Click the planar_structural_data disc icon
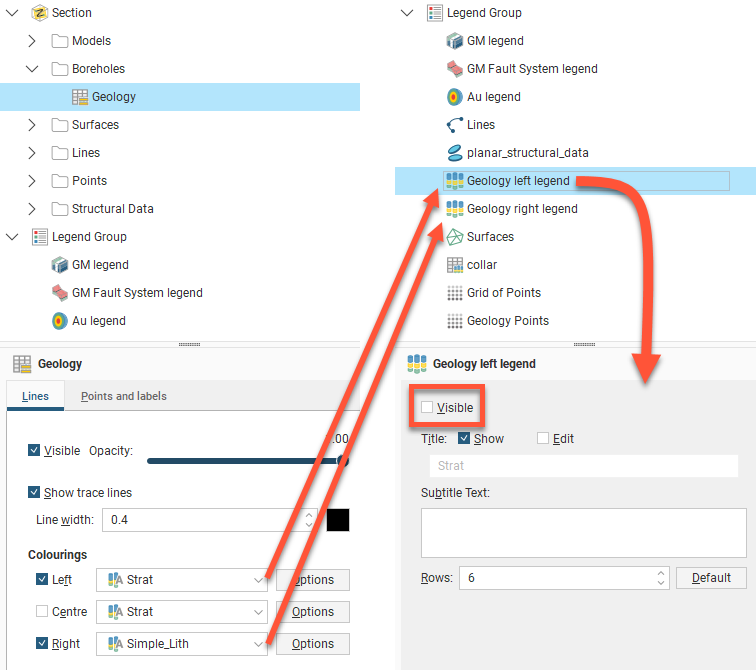 click(455, 153)
